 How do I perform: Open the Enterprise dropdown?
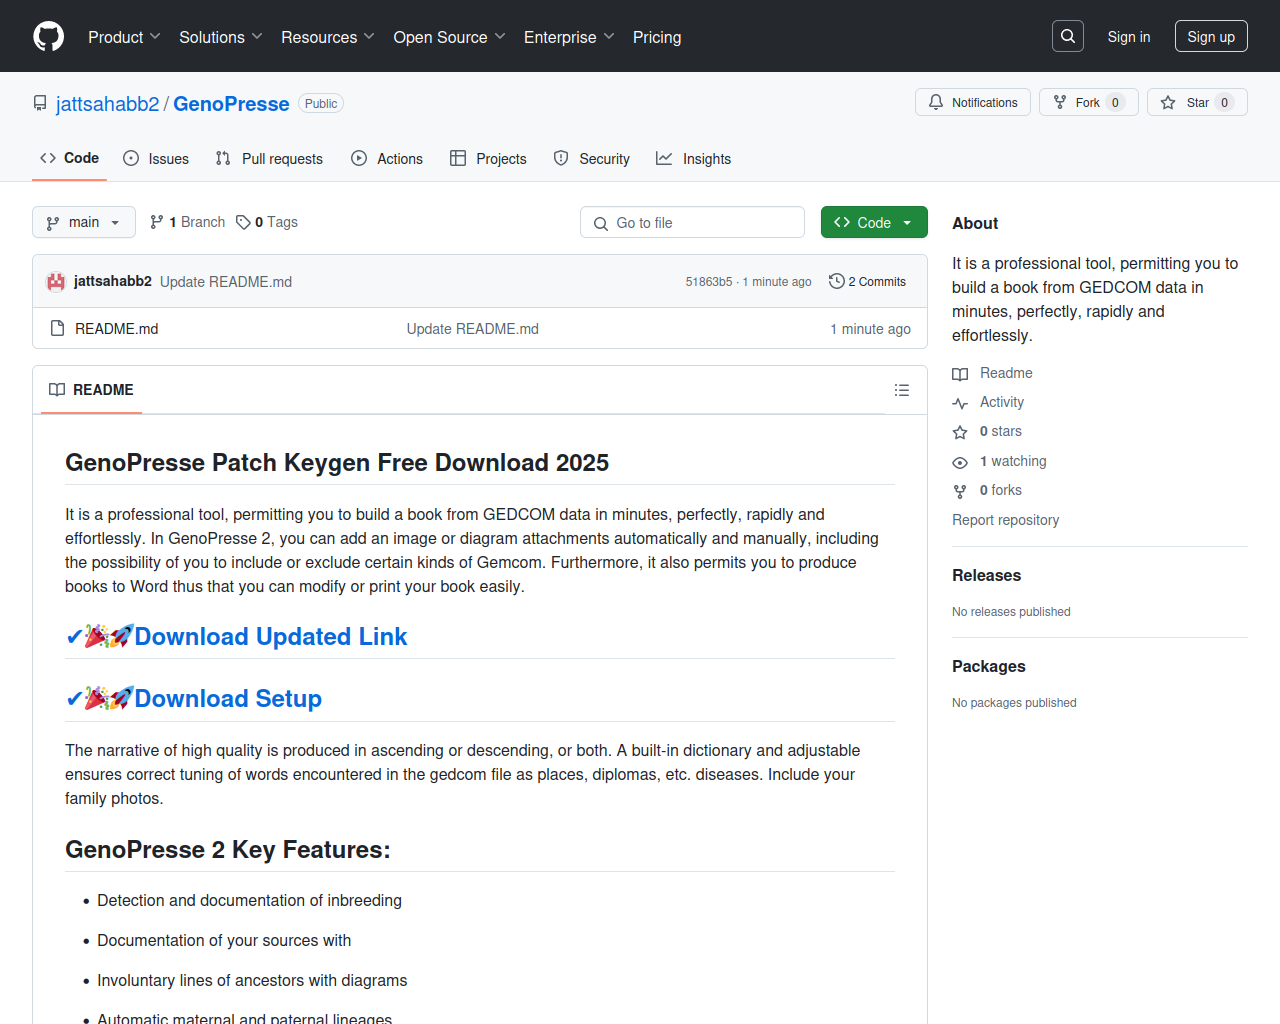coord(569,37)
